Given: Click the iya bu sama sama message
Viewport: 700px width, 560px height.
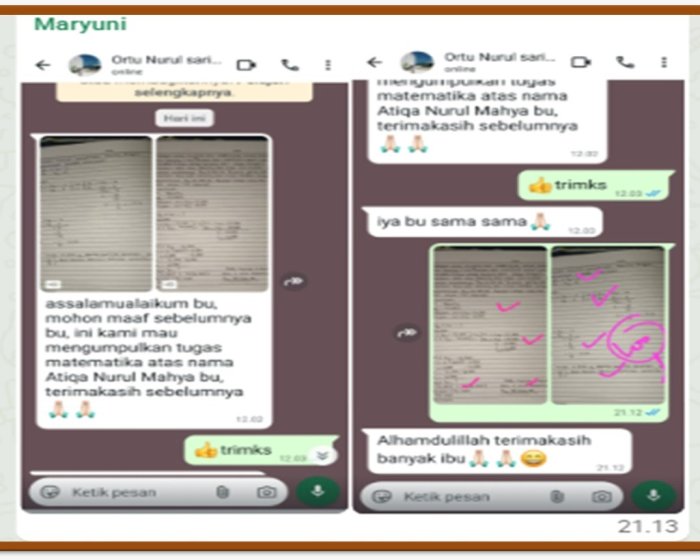Looking at the screenshot, I should pos(483,221).
